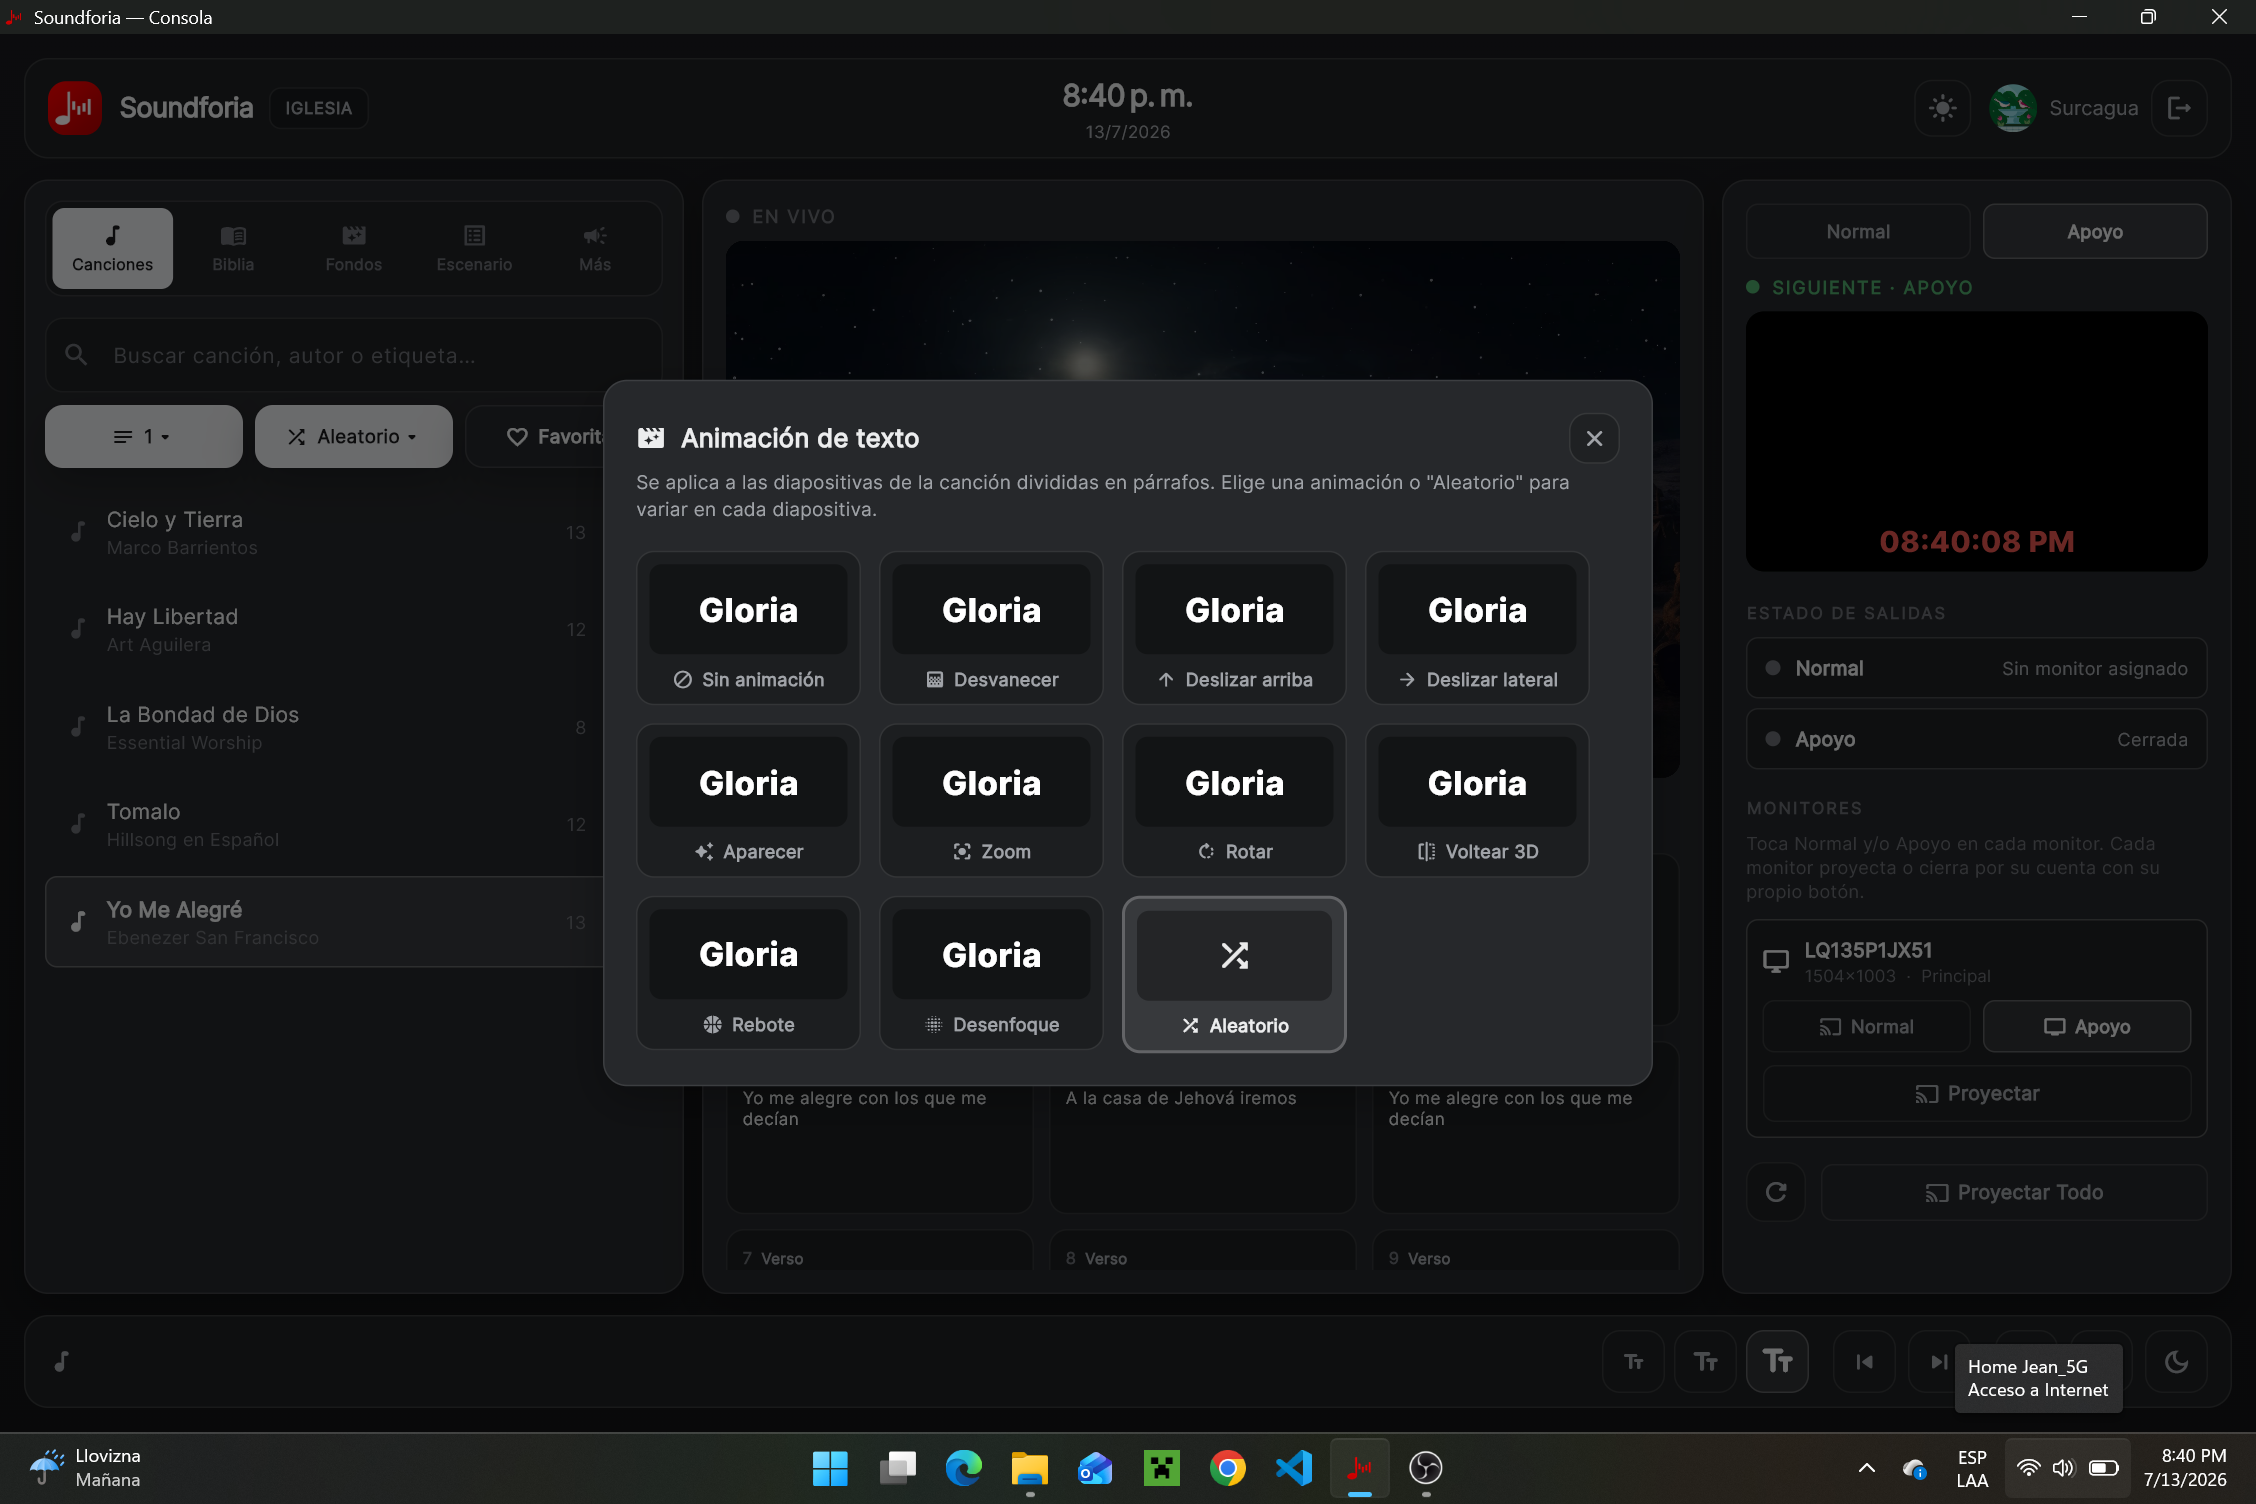Screen dimensions: 2256x1504
Task: Choose the Rebote animation
Action: [x=748, y=973]
